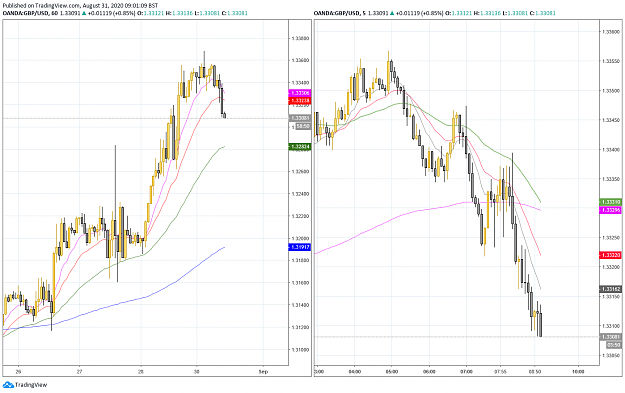Click date '27' on the 60-minute time axis
625x393 pixels.
click(x=79, y=371)
